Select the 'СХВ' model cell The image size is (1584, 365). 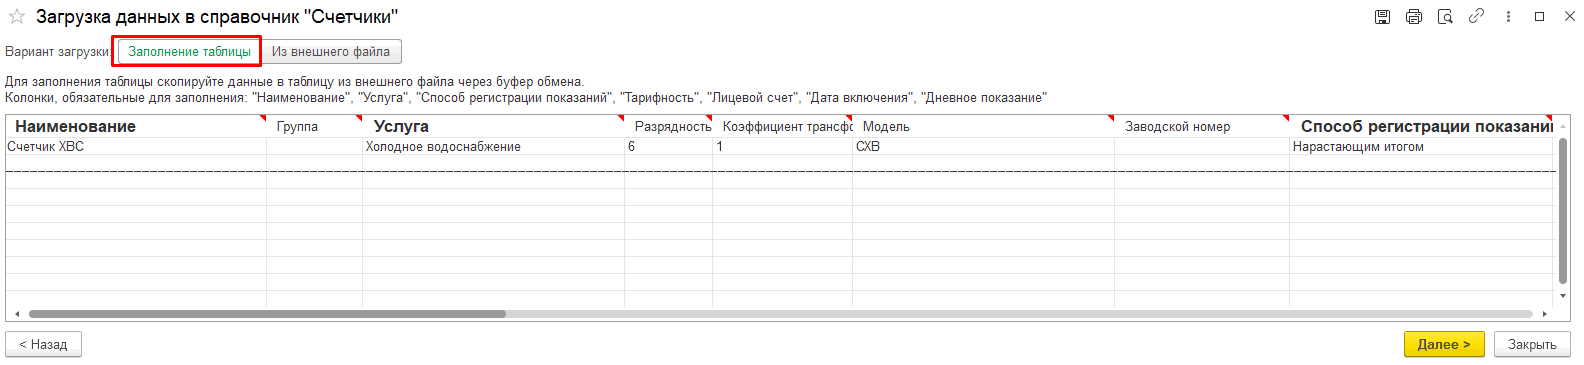984,146
